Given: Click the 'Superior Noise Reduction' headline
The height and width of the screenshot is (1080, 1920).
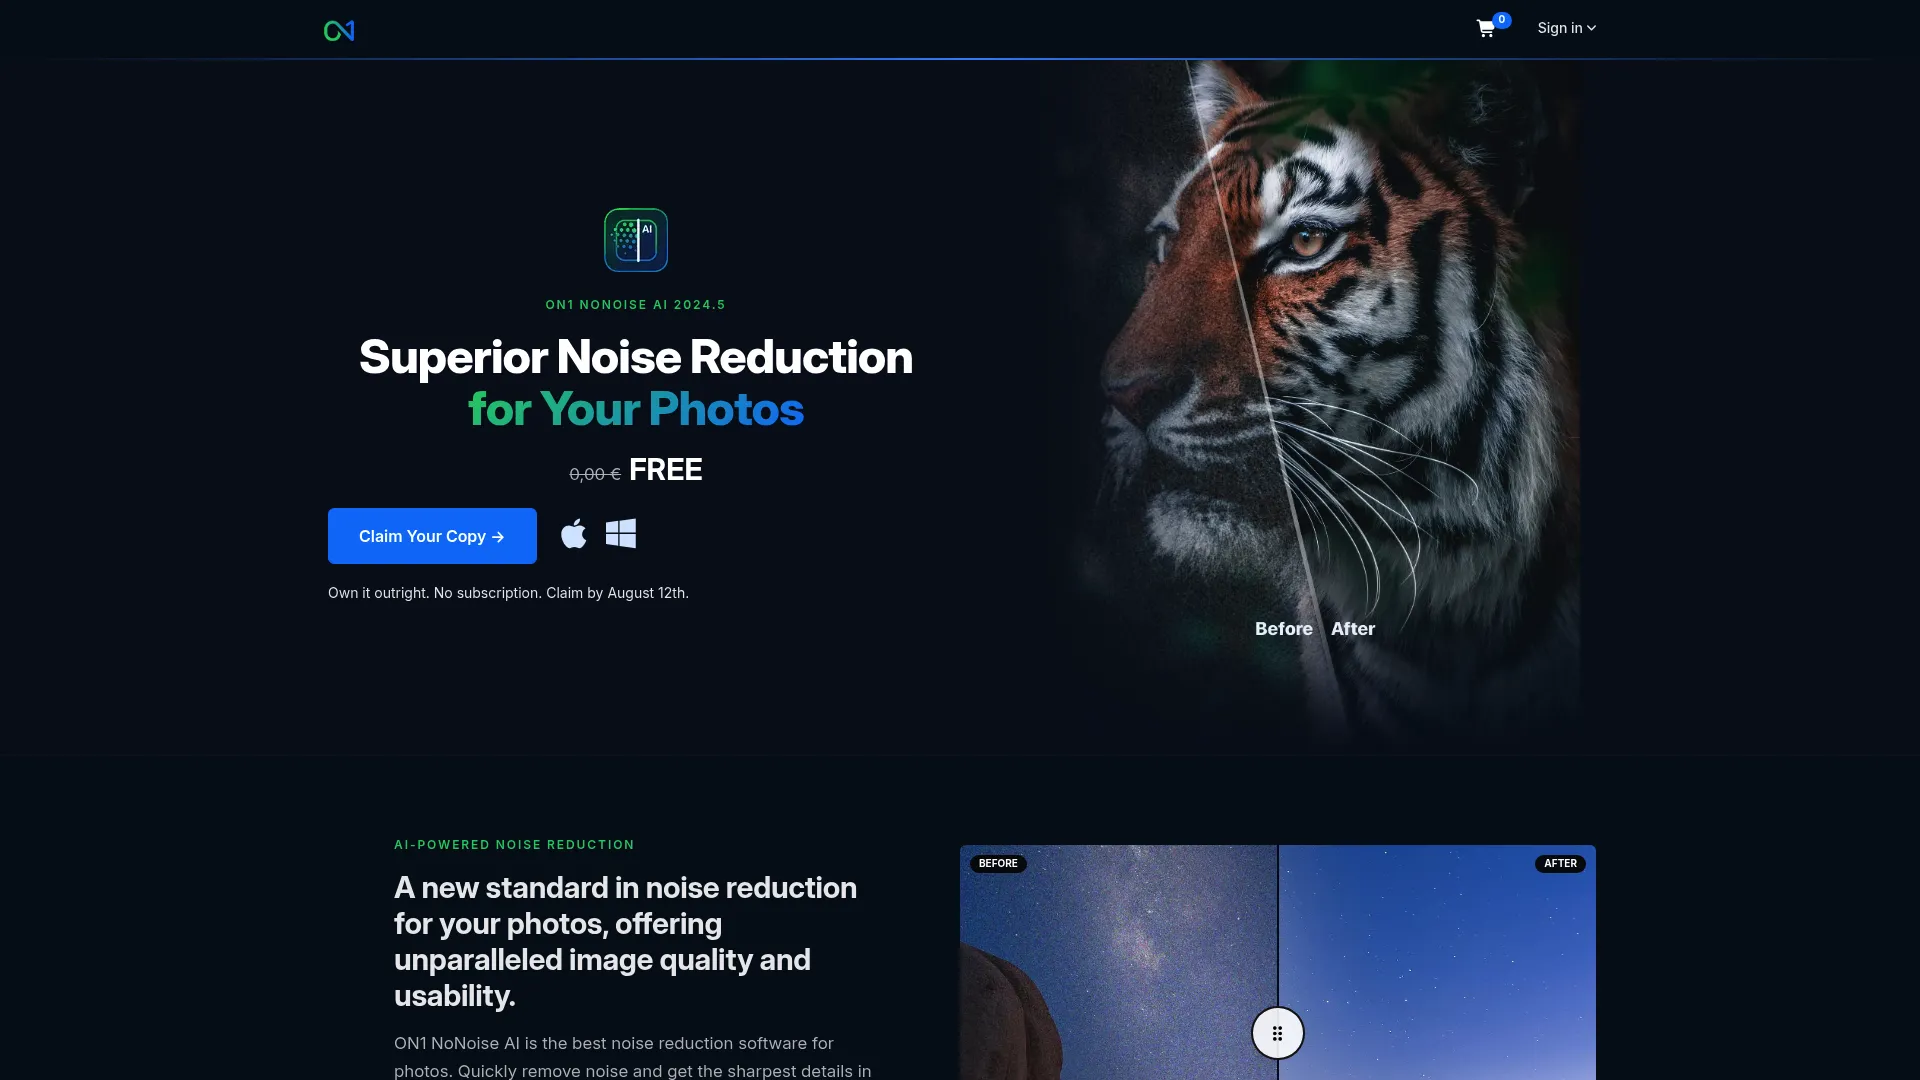Looking at the screenshot, I should pyautogui.click(x=636, y=357).
